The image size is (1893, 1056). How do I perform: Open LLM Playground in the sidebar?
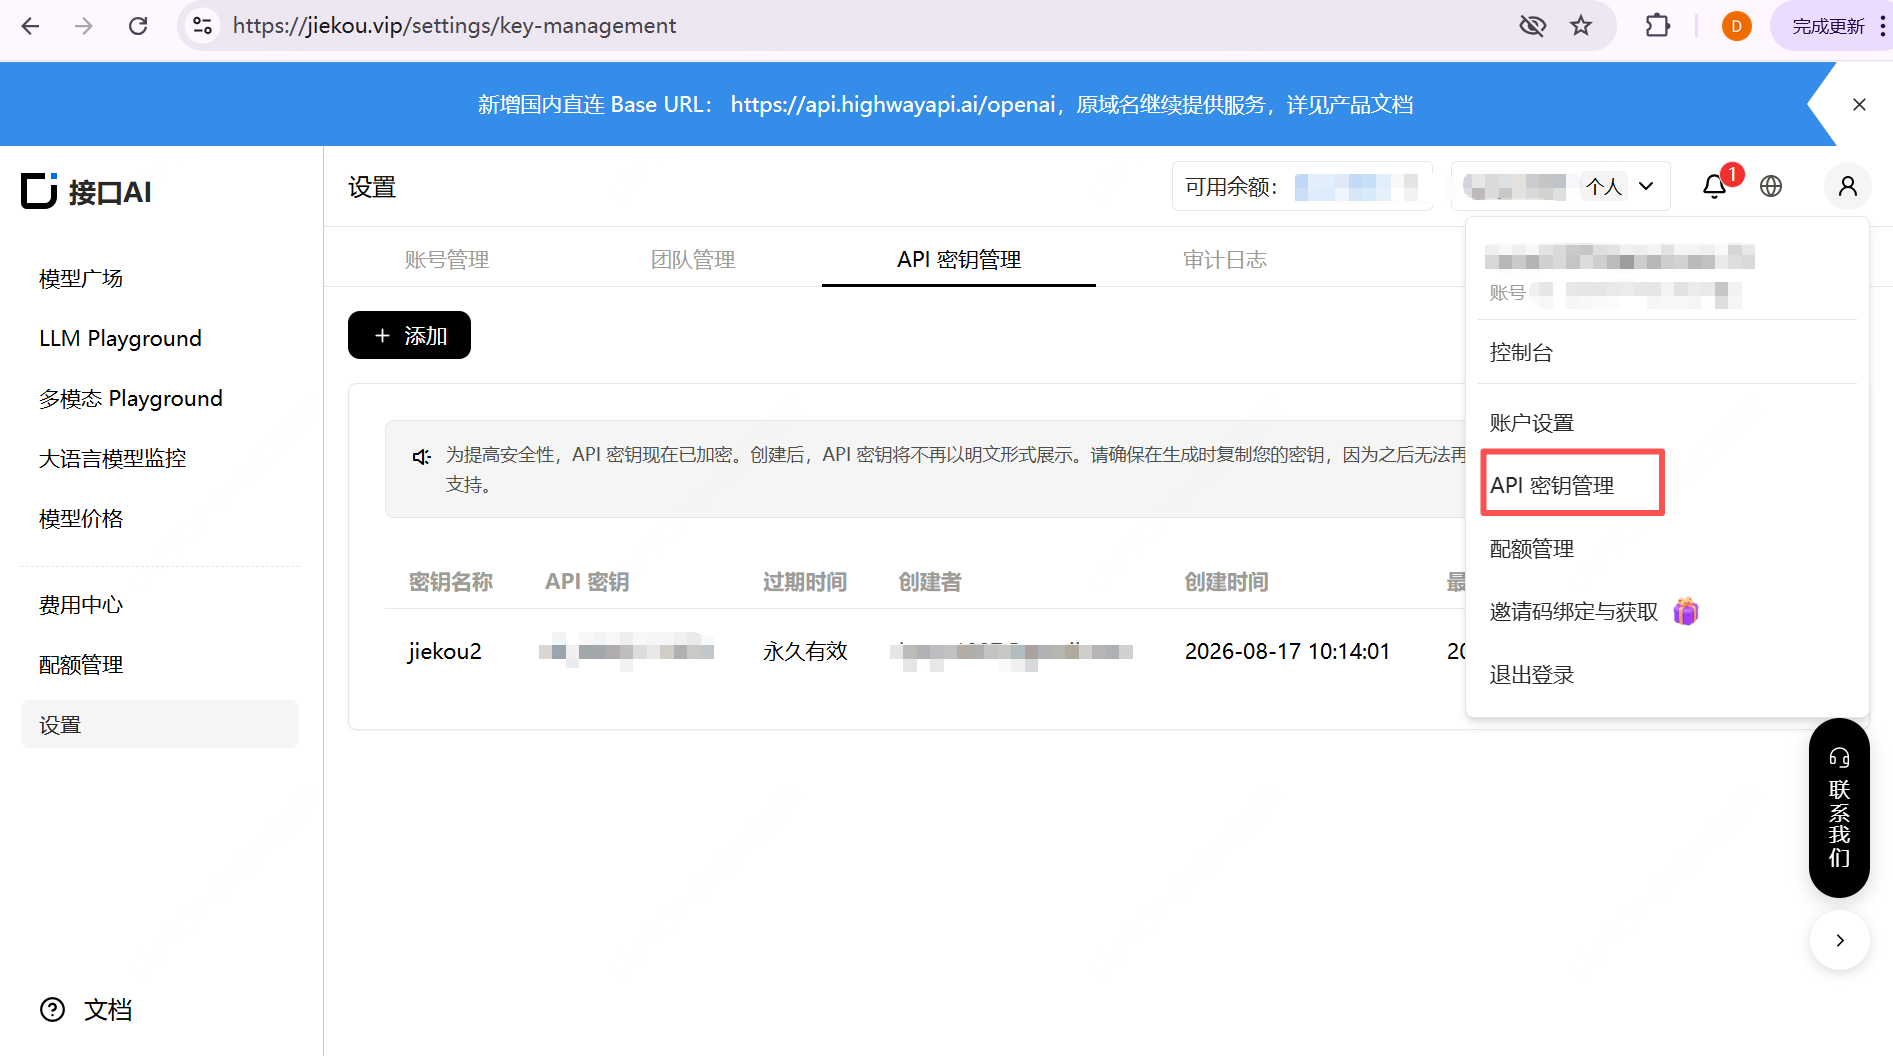(120, 339)
